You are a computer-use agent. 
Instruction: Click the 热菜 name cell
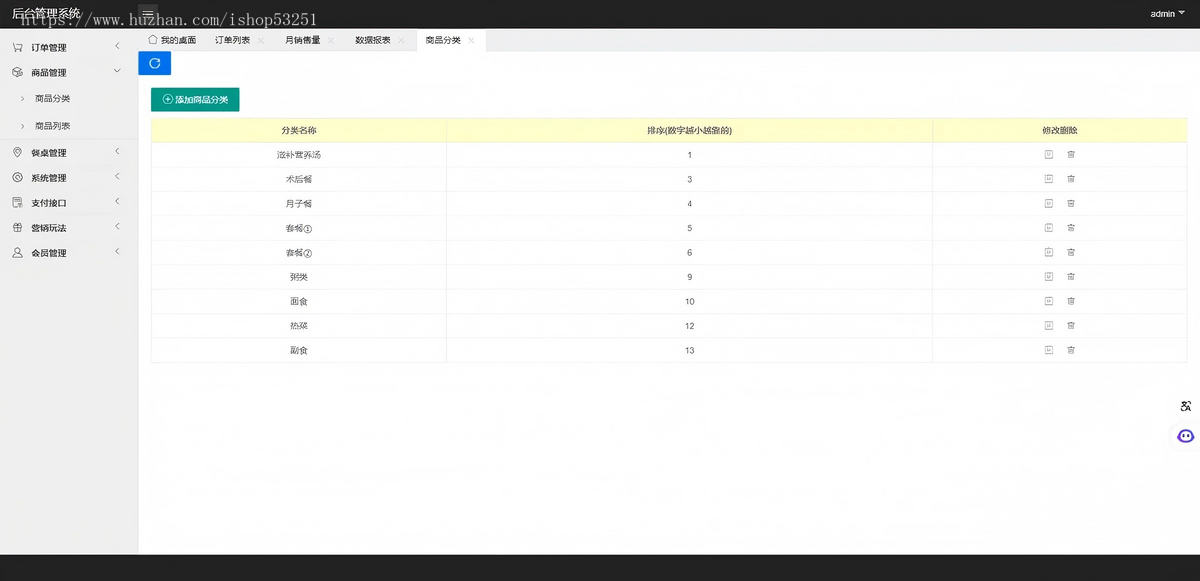(x=299, y=326)
